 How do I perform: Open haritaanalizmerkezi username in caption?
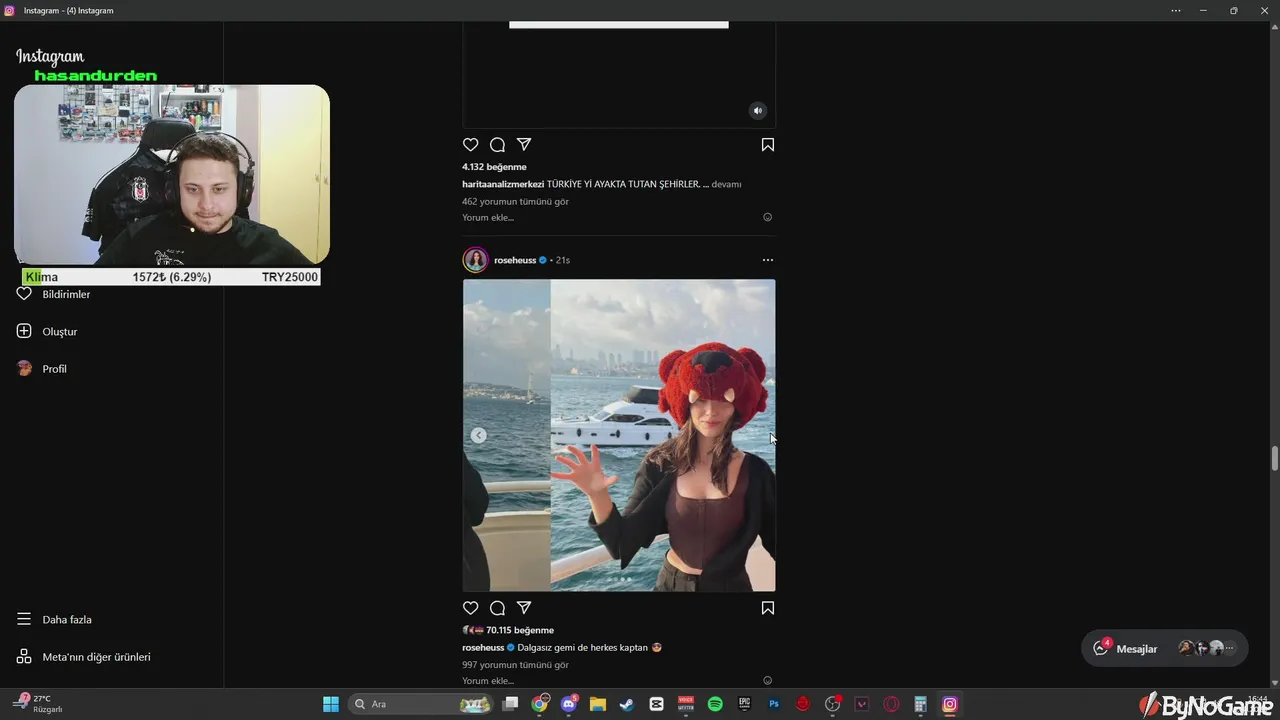point(503,184)
